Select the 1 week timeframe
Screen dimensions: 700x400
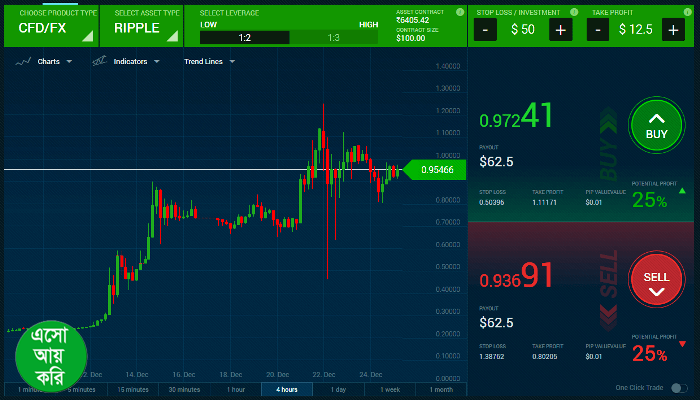(389, 389)
